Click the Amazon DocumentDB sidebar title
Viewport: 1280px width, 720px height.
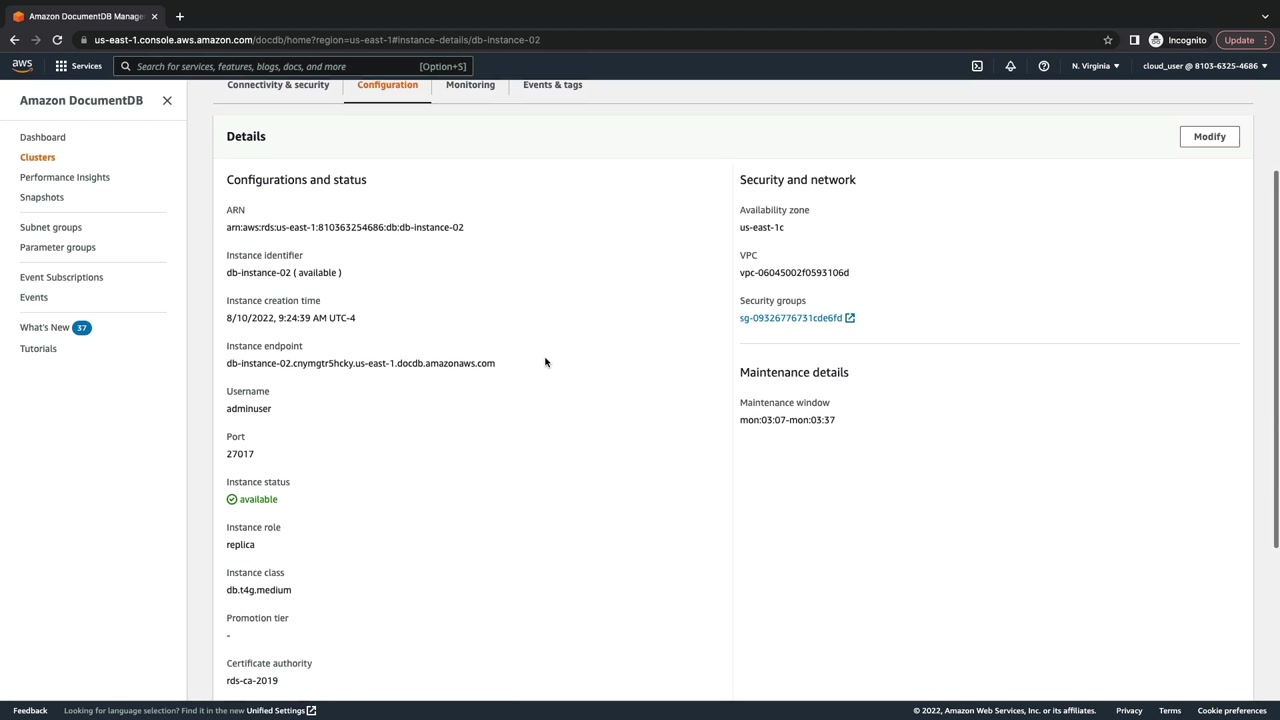[x=81, y=101]
